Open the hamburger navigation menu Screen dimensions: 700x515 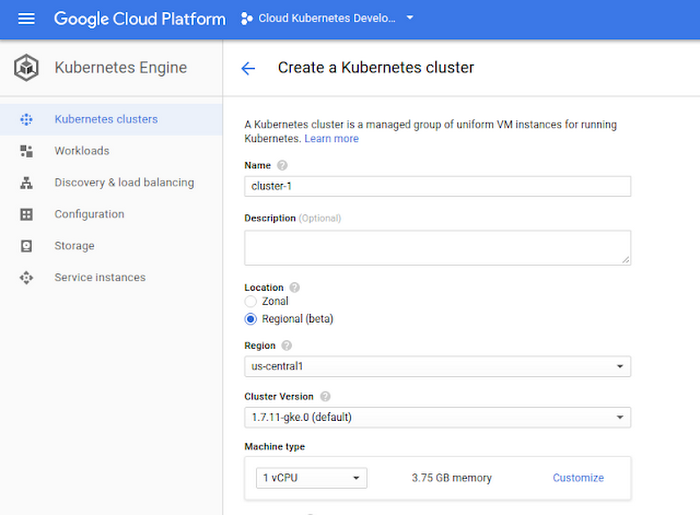(26, 19)
